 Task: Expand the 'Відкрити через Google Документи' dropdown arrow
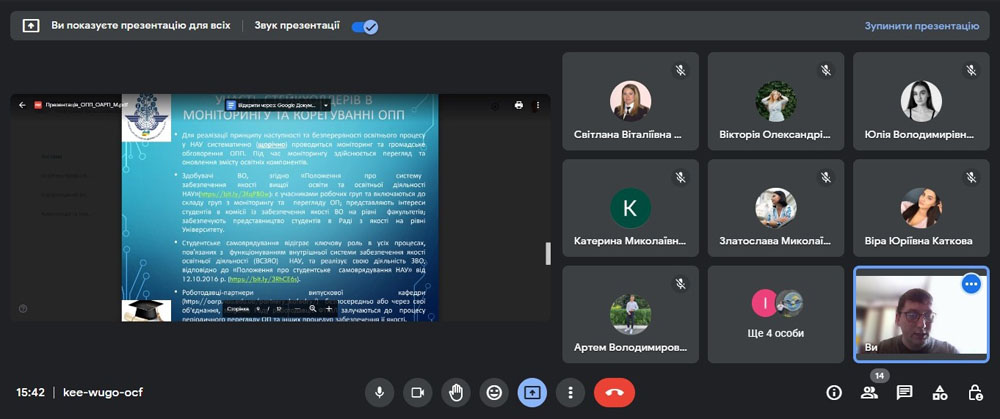tap(324, 104)
